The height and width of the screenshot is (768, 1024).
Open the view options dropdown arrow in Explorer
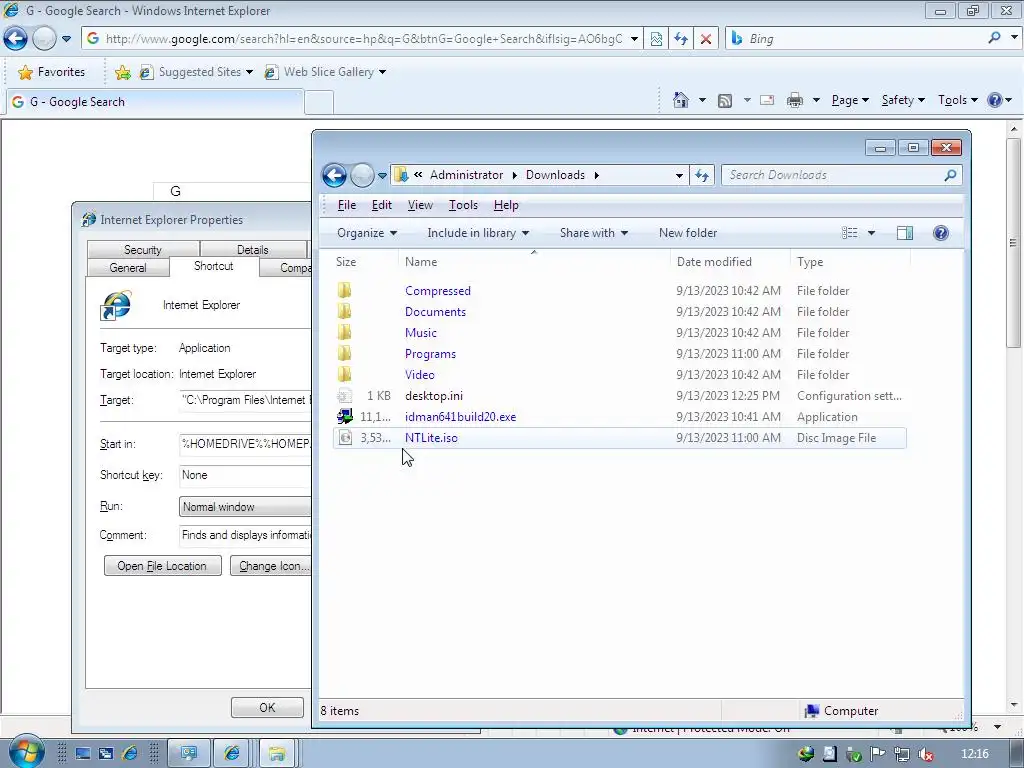pyautogui.click(x=871, y=233)
